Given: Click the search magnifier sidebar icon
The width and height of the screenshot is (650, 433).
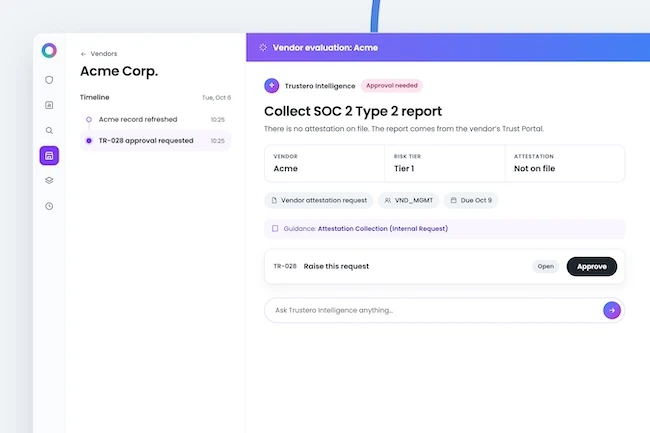Looking at the screenshot, I should click(49, 131).
